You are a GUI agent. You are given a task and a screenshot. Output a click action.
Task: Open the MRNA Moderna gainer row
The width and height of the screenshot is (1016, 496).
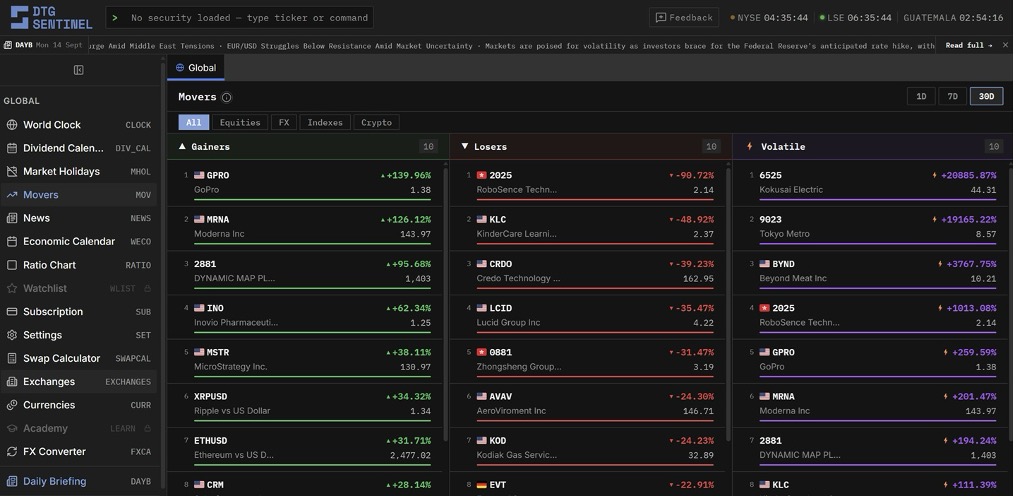(305, 228)
